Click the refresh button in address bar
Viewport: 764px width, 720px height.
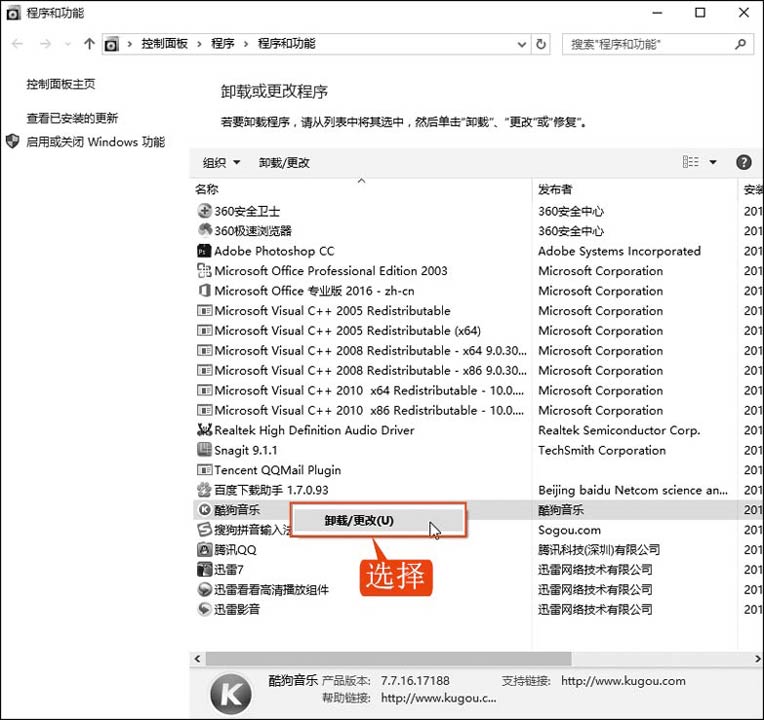coord(540,44)
